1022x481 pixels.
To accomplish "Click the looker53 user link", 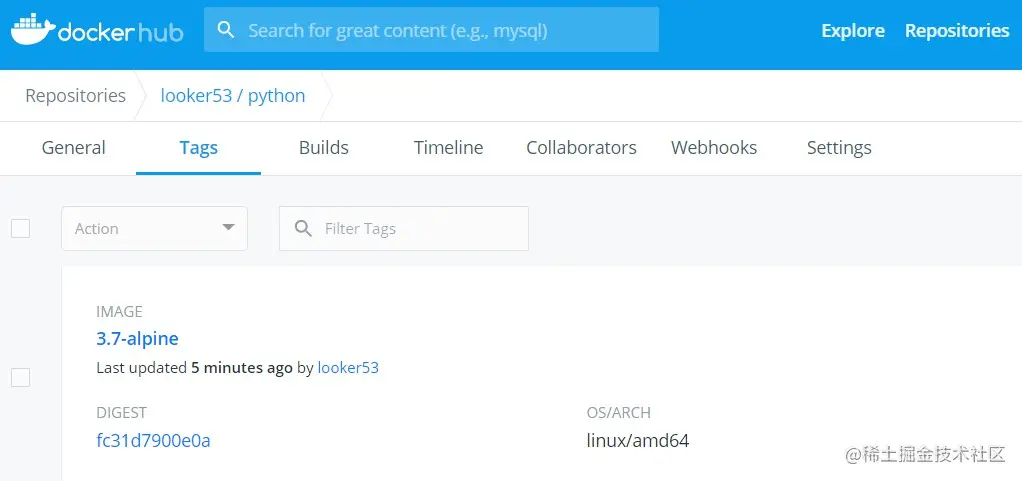I will pos(348,368).
